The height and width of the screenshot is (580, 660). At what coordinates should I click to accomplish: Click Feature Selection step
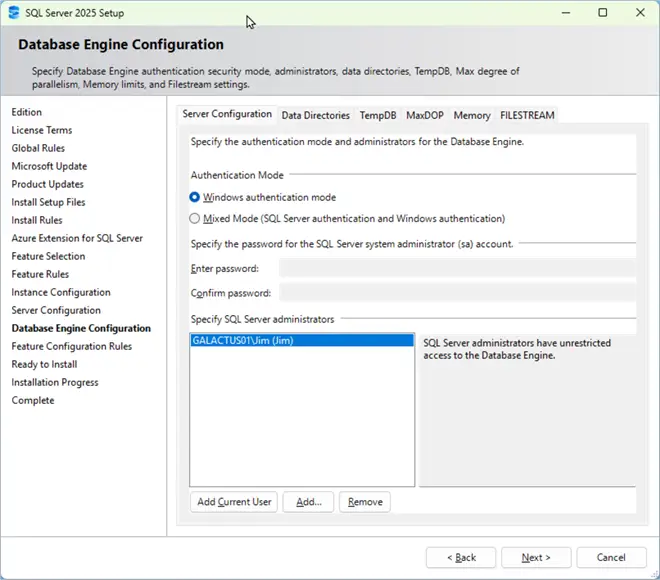pyautogui.click(x=48, y=256)
